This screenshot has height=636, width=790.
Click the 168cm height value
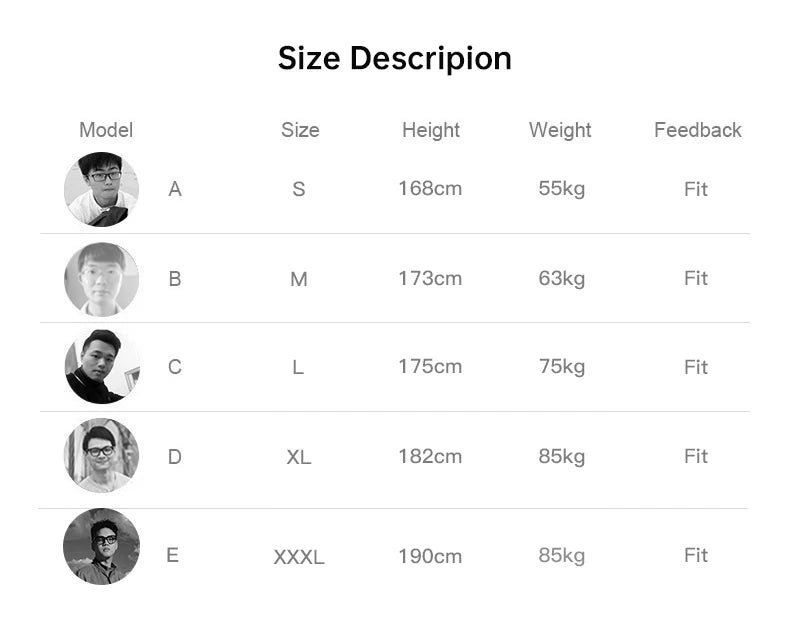coord(430,188)
